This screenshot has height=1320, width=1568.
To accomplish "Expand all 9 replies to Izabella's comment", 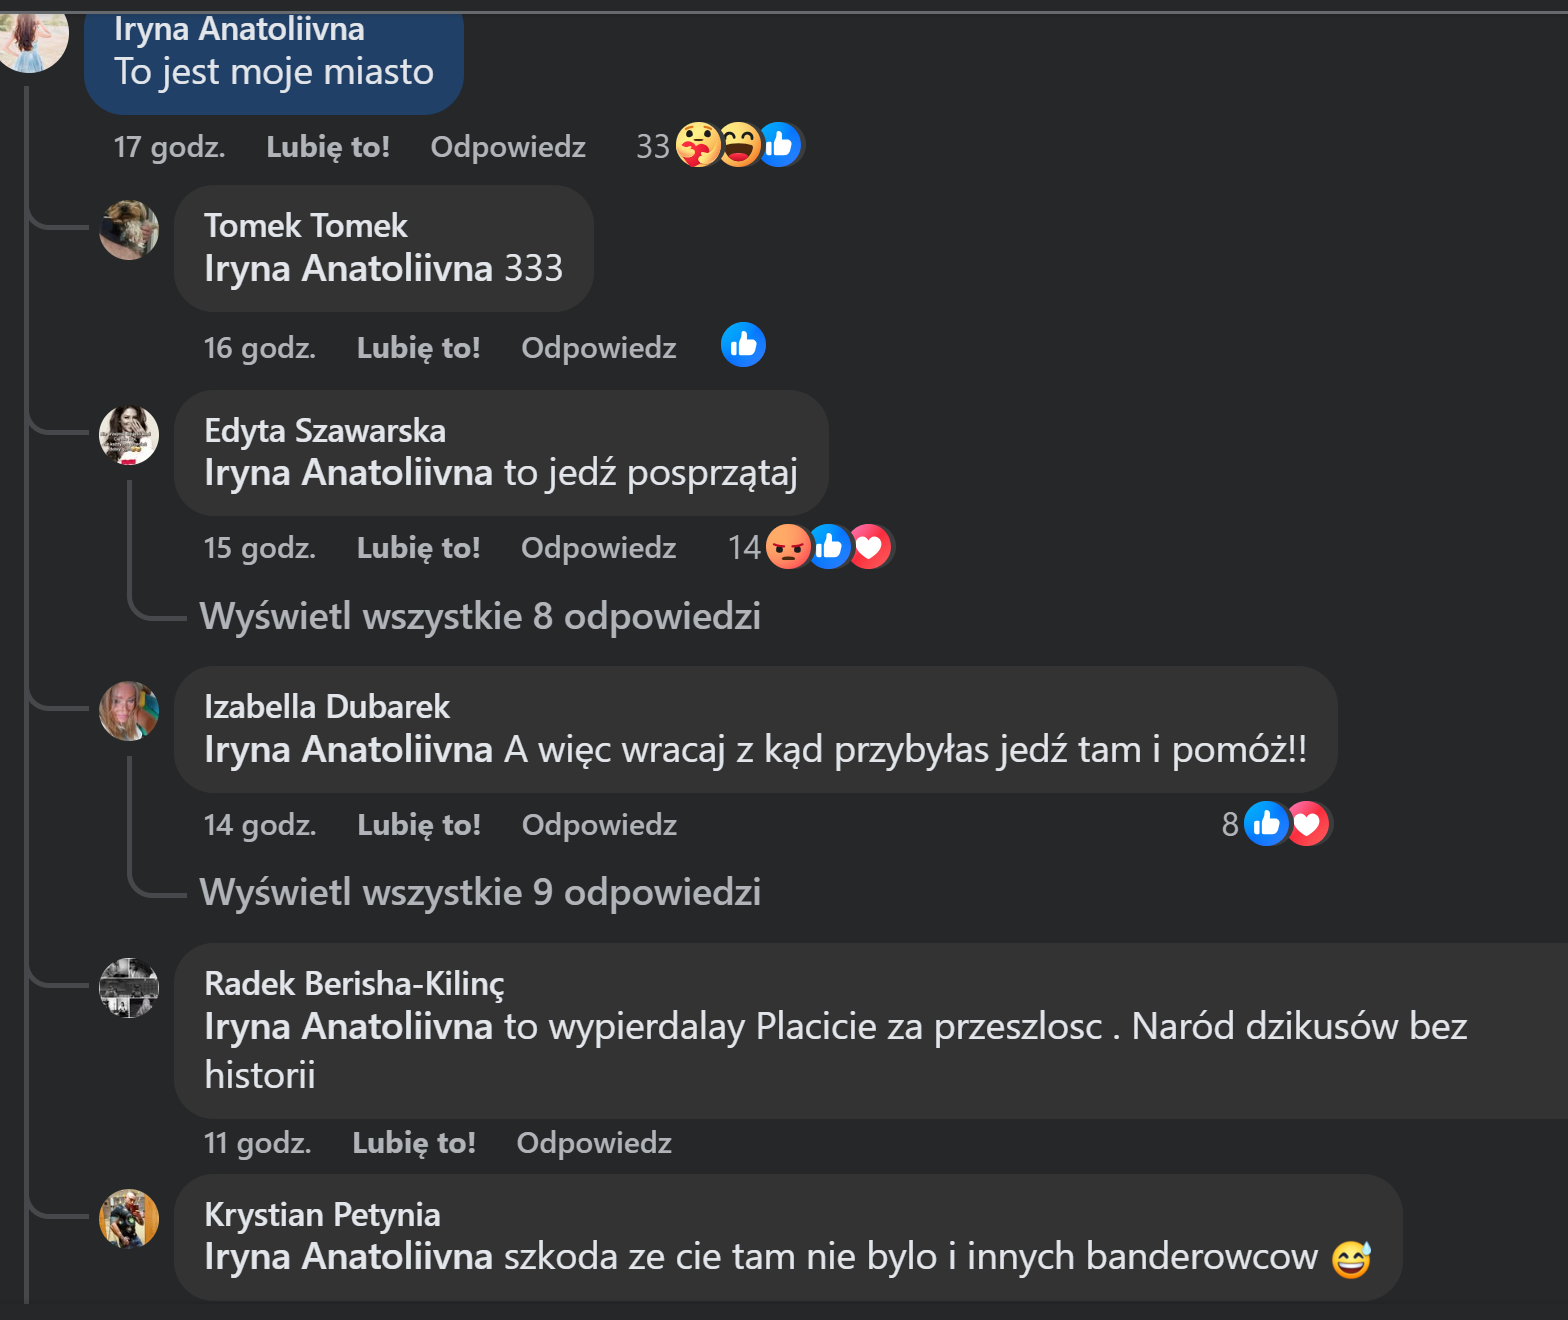I will click(480, 893).
